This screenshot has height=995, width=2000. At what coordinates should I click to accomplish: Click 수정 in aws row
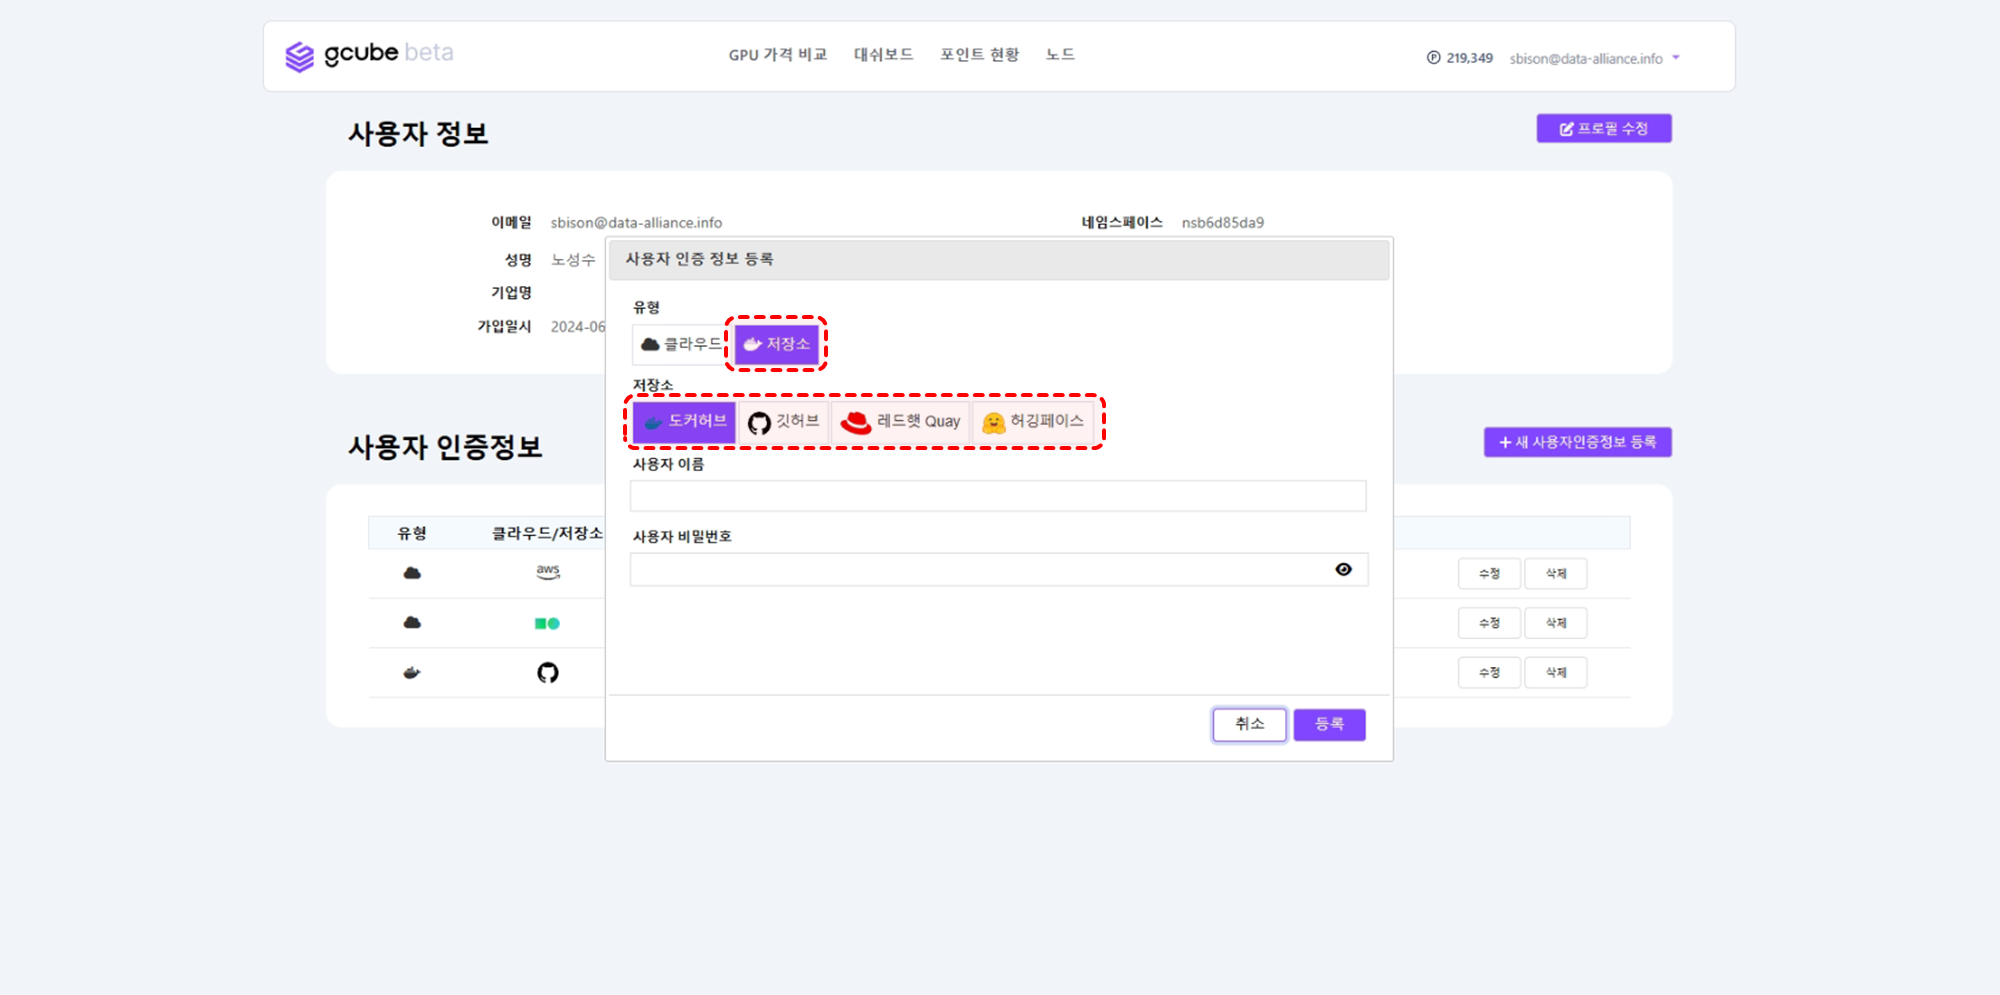[1489, 573]
